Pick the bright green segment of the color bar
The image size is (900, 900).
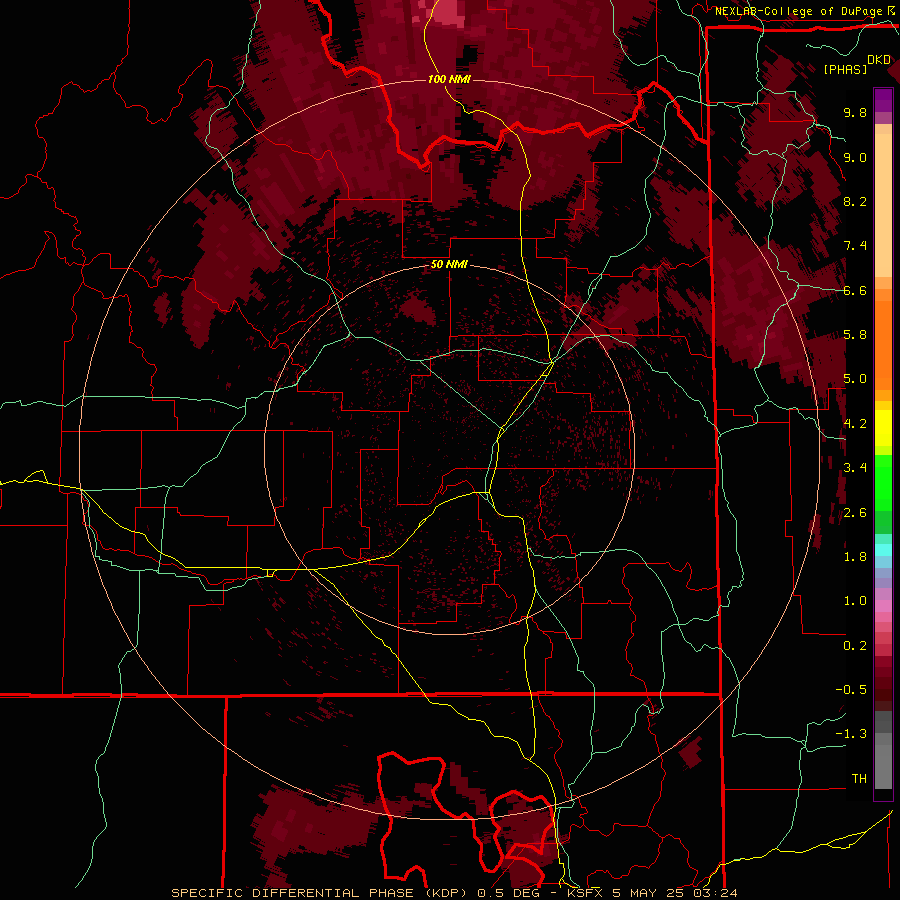[x=883, y=482]
